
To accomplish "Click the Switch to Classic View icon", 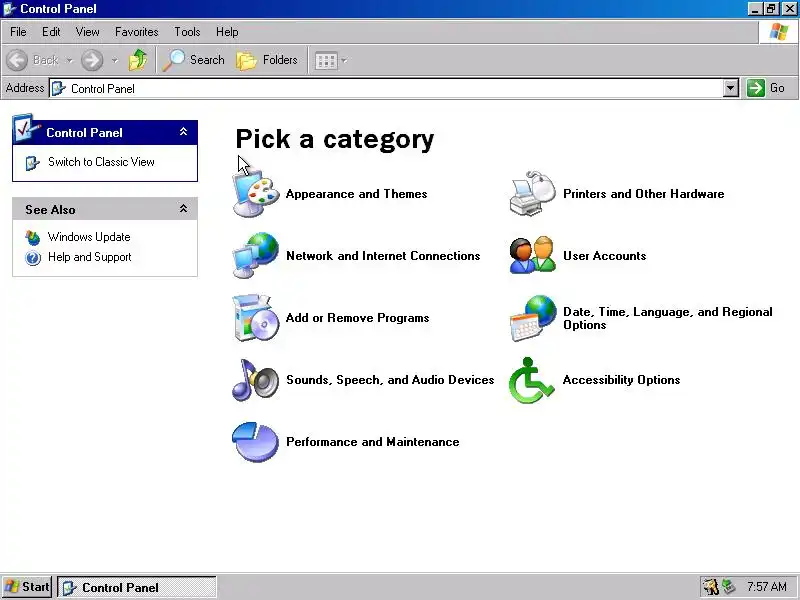I will 33,163.
